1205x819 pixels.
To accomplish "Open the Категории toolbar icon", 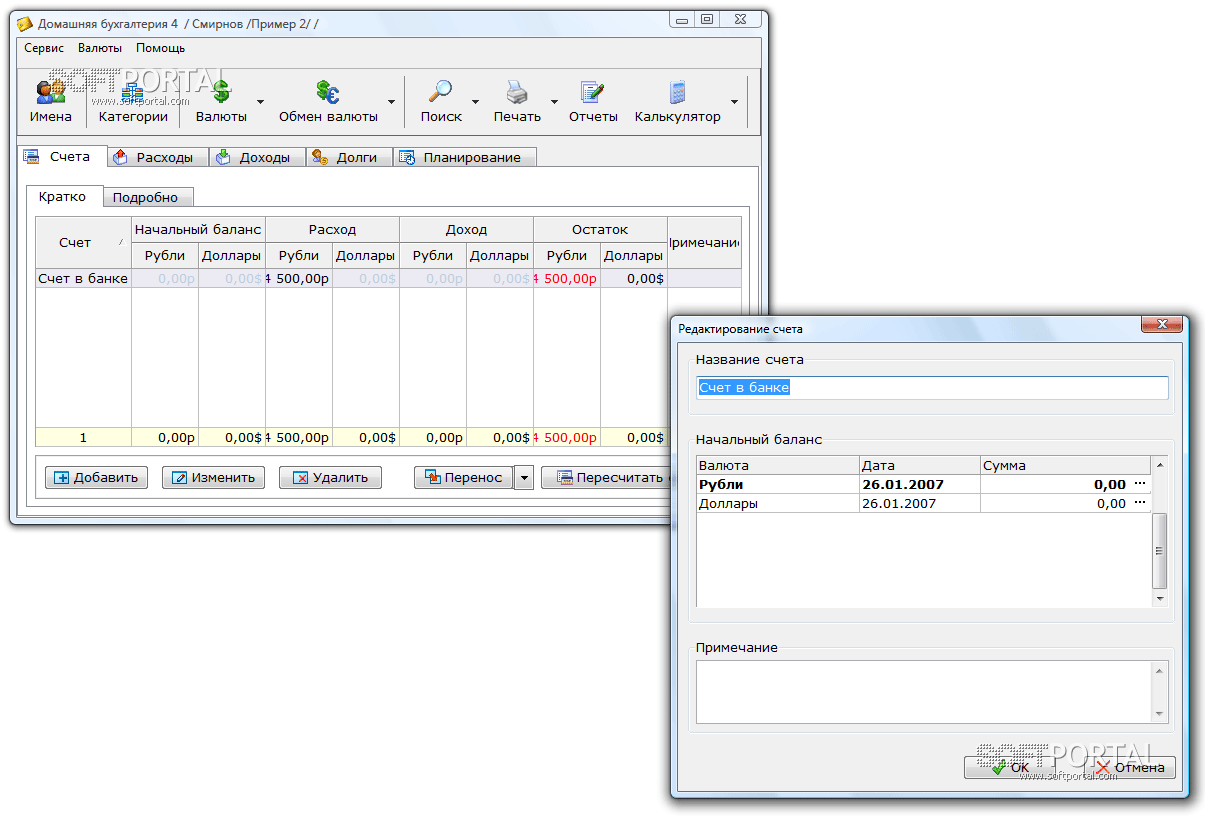I will pos(133,102).
